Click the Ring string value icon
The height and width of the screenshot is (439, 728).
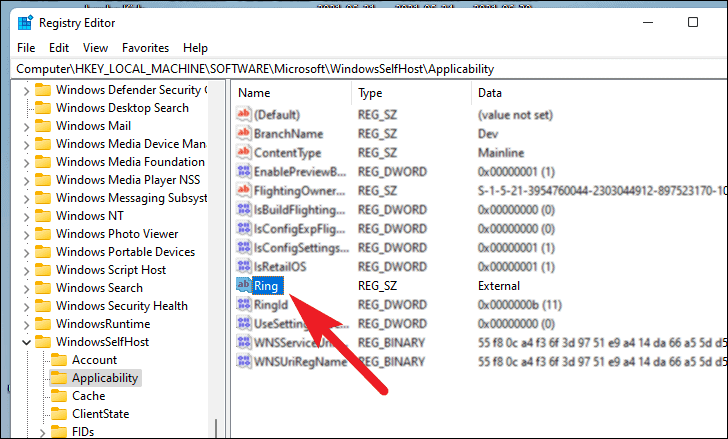click(x=243, y=285)
